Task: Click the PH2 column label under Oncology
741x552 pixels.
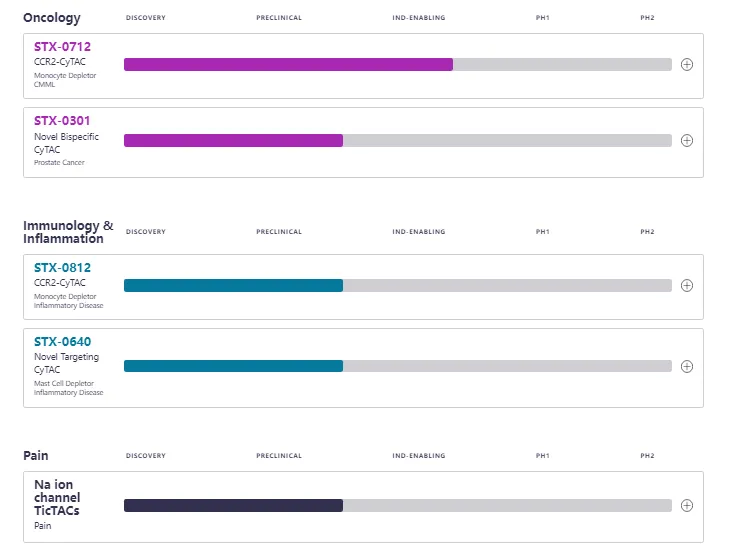Action: 647,18
